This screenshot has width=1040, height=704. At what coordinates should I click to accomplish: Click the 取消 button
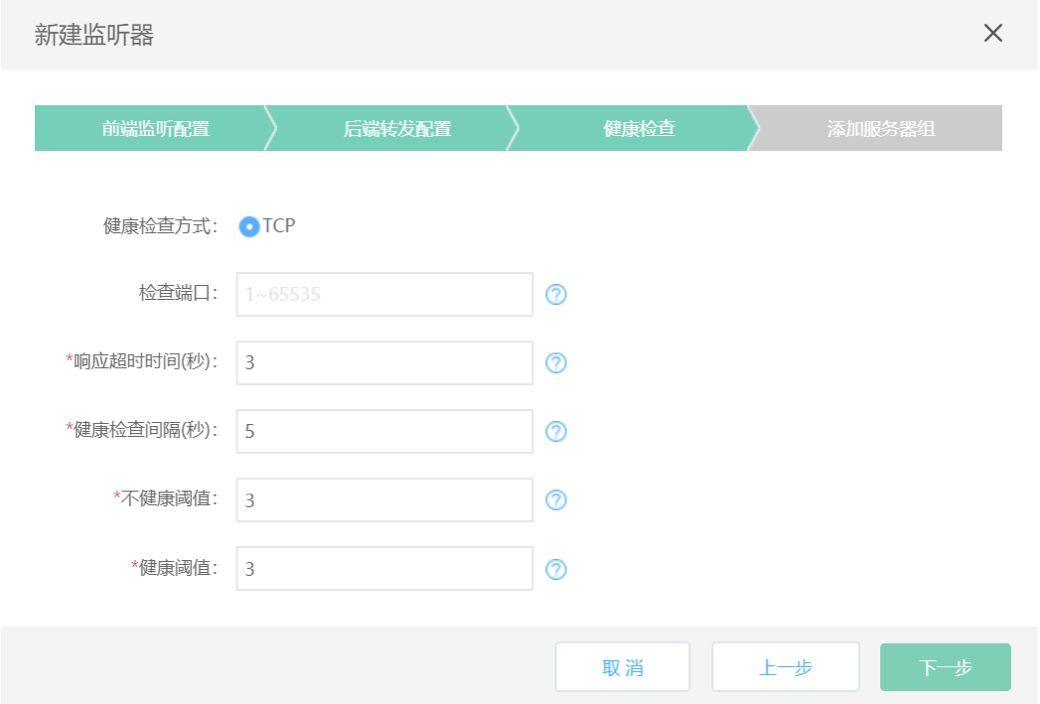(622, 667)
